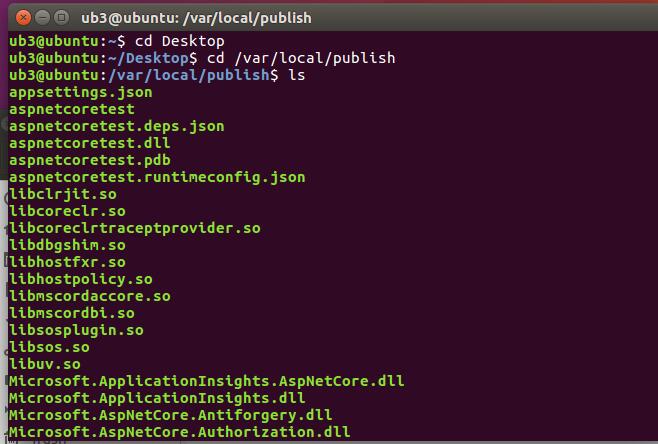The image size is (658, 444).
Task: Select Microsoft.ApplicationInsights.AspNetCore.dll entry
Action: click(x=206, y=381)
